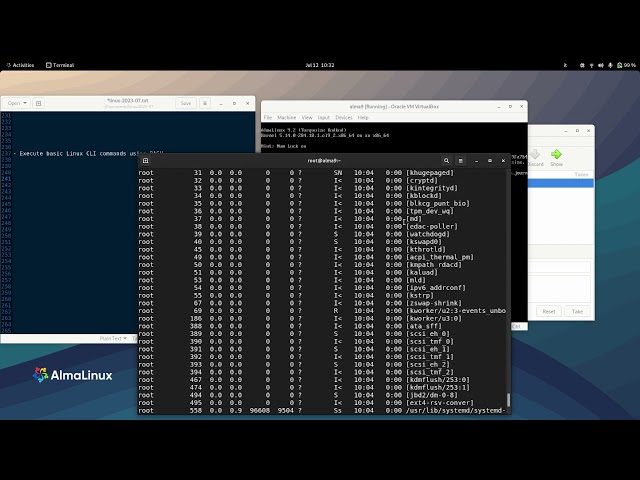This screenshot has height=480, width=640.
Task: Expand the Plain Text language selector
Action: (x=113, y=338)
